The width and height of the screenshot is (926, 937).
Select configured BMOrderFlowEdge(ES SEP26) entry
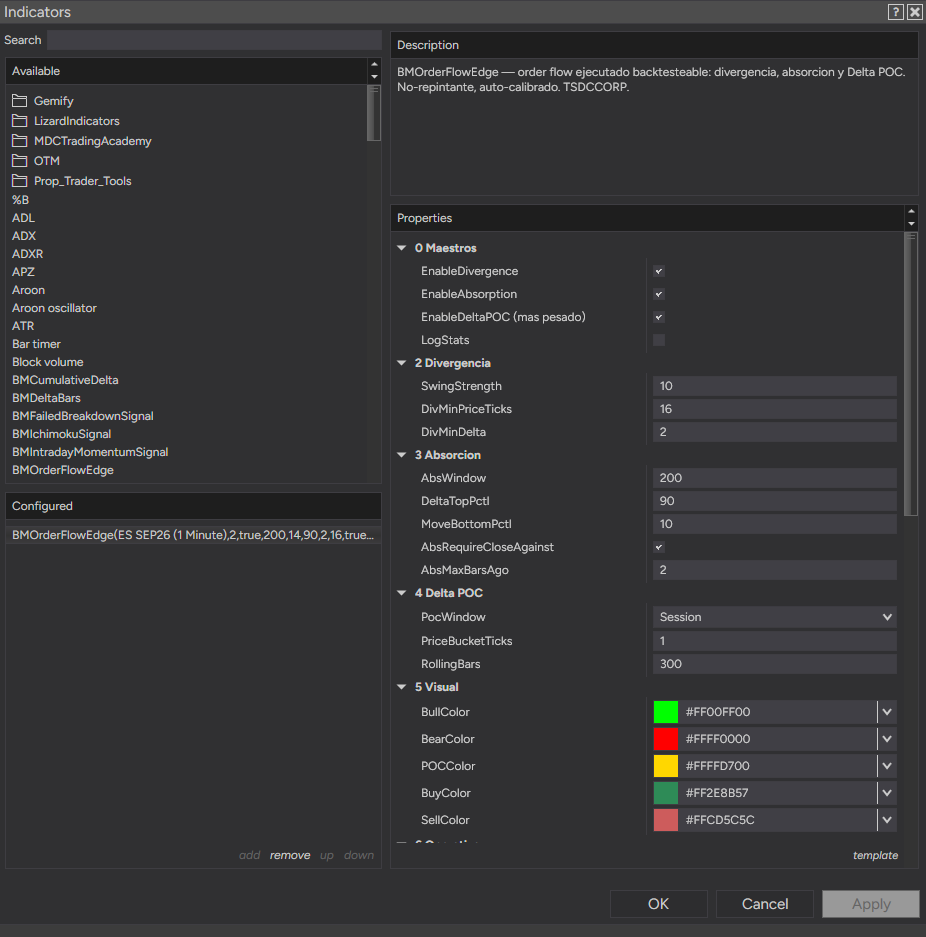pos(193,535)
